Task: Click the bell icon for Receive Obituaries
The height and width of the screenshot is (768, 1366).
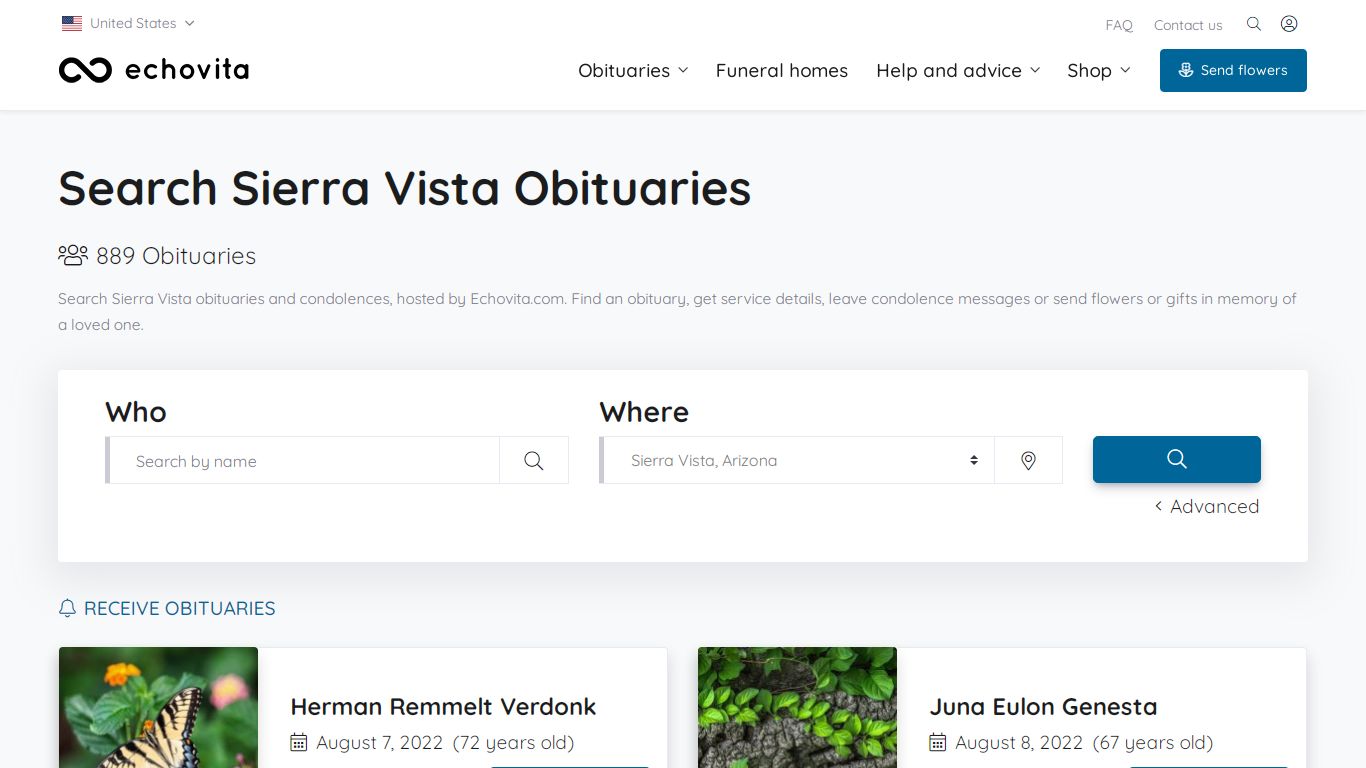Action: coord(68,608)
